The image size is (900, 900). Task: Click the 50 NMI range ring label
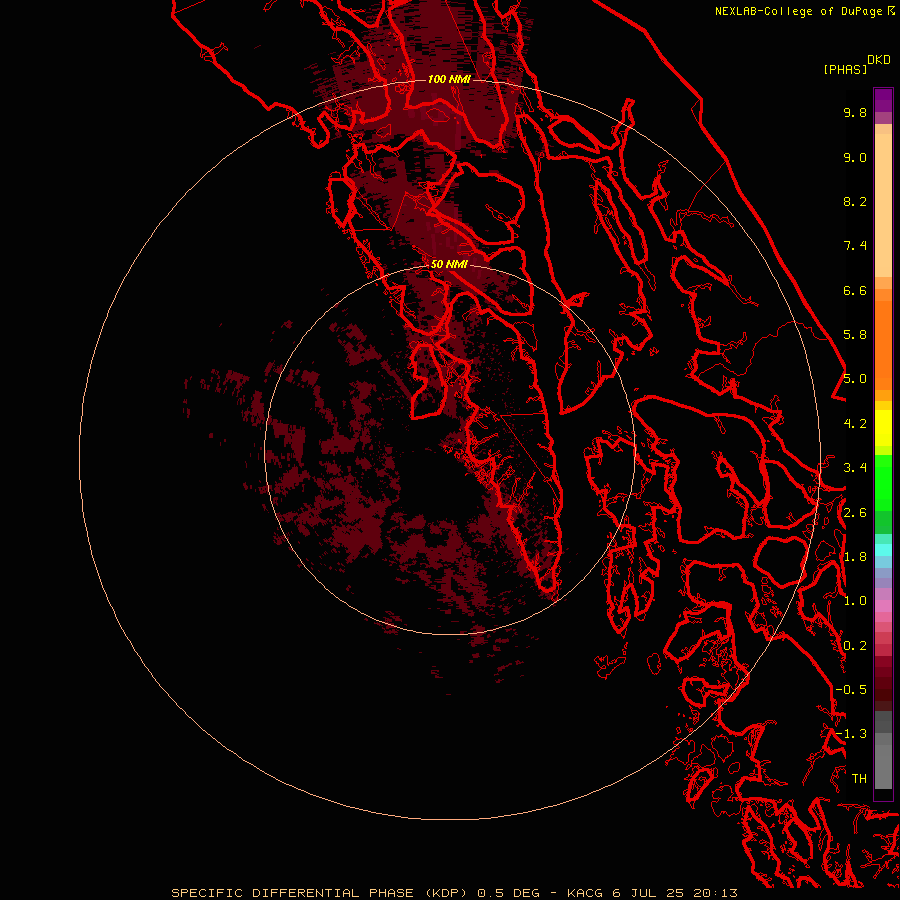(449, 264)
